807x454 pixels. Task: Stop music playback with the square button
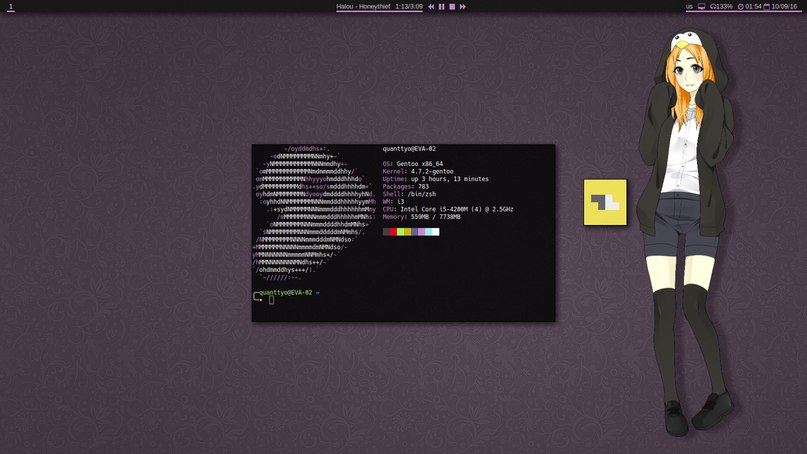pyautogui.click(x=452, y=6)
